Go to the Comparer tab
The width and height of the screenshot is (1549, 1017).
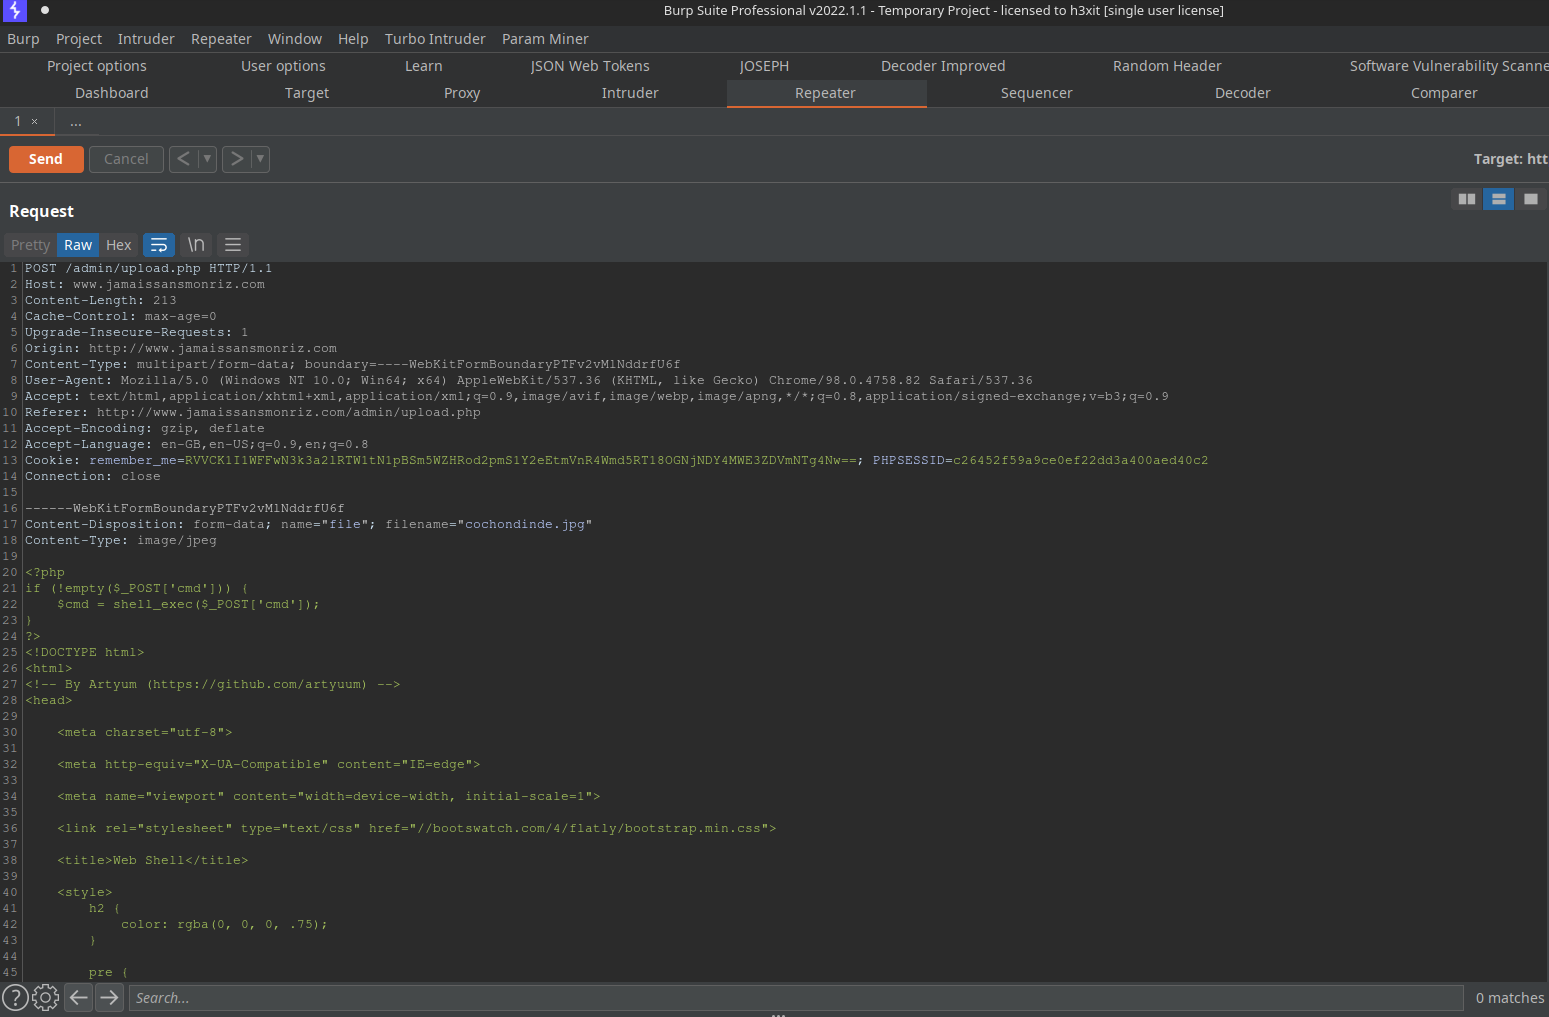click(1444, 93)
